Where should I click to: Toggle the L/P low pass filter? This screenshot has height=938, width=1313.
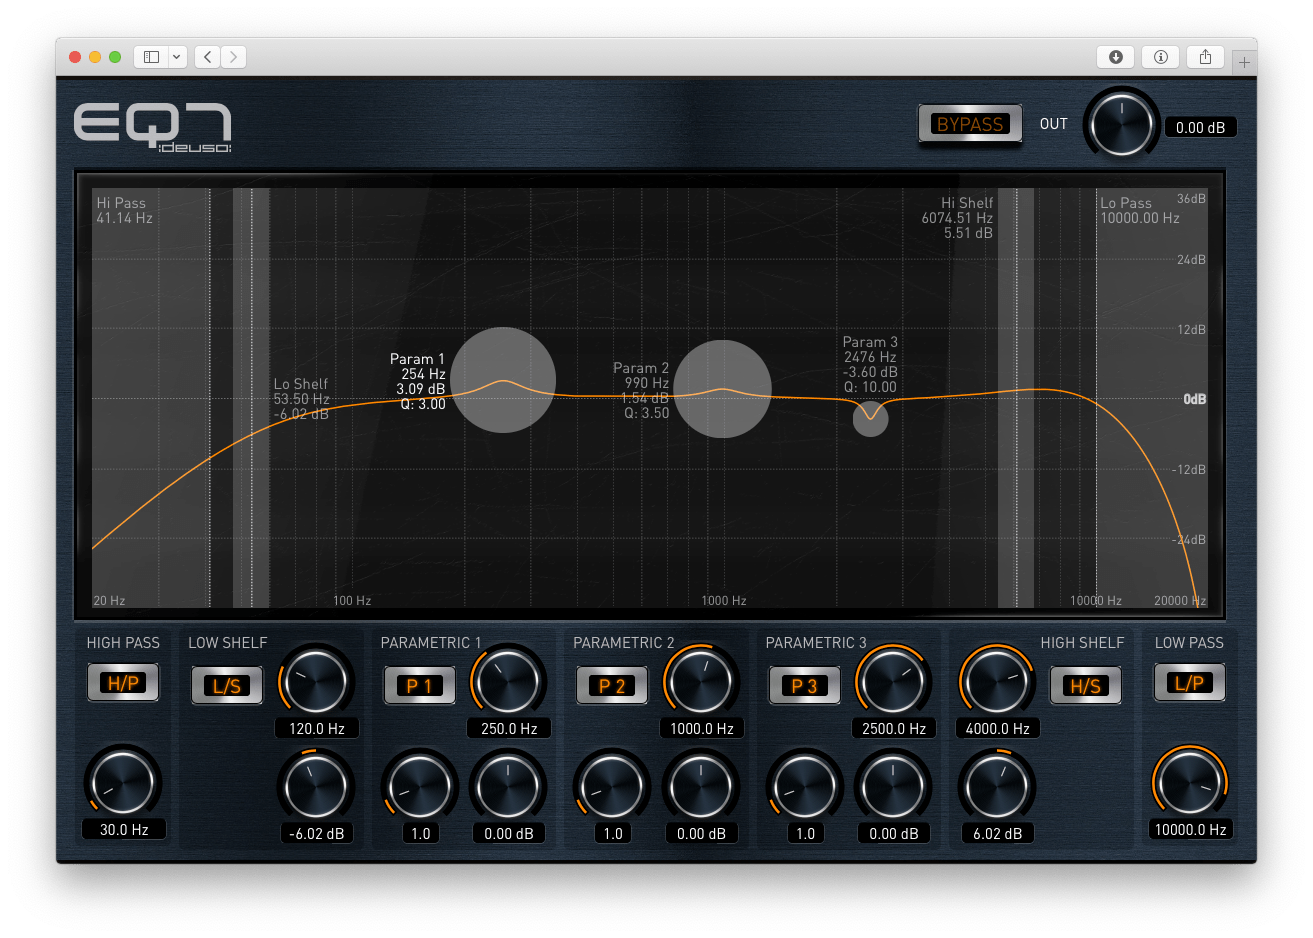(x=1189, y=683)
